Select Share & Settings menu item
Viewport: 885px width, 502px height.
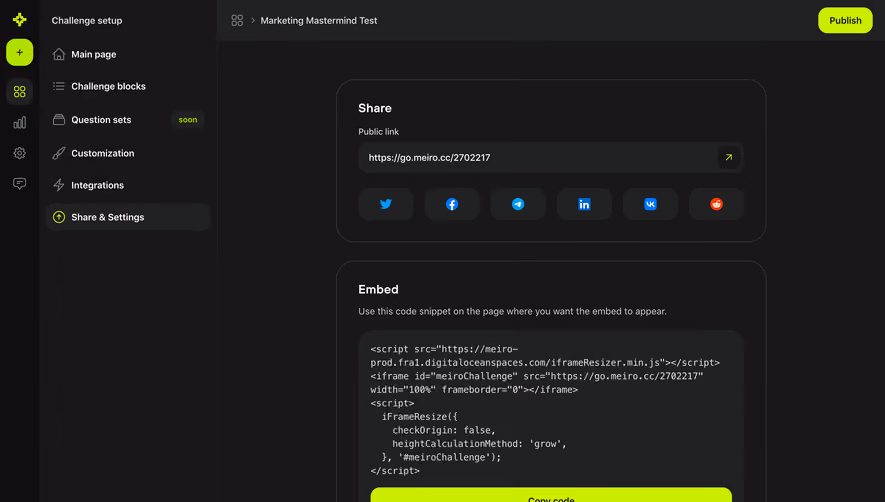pos(128,217)
